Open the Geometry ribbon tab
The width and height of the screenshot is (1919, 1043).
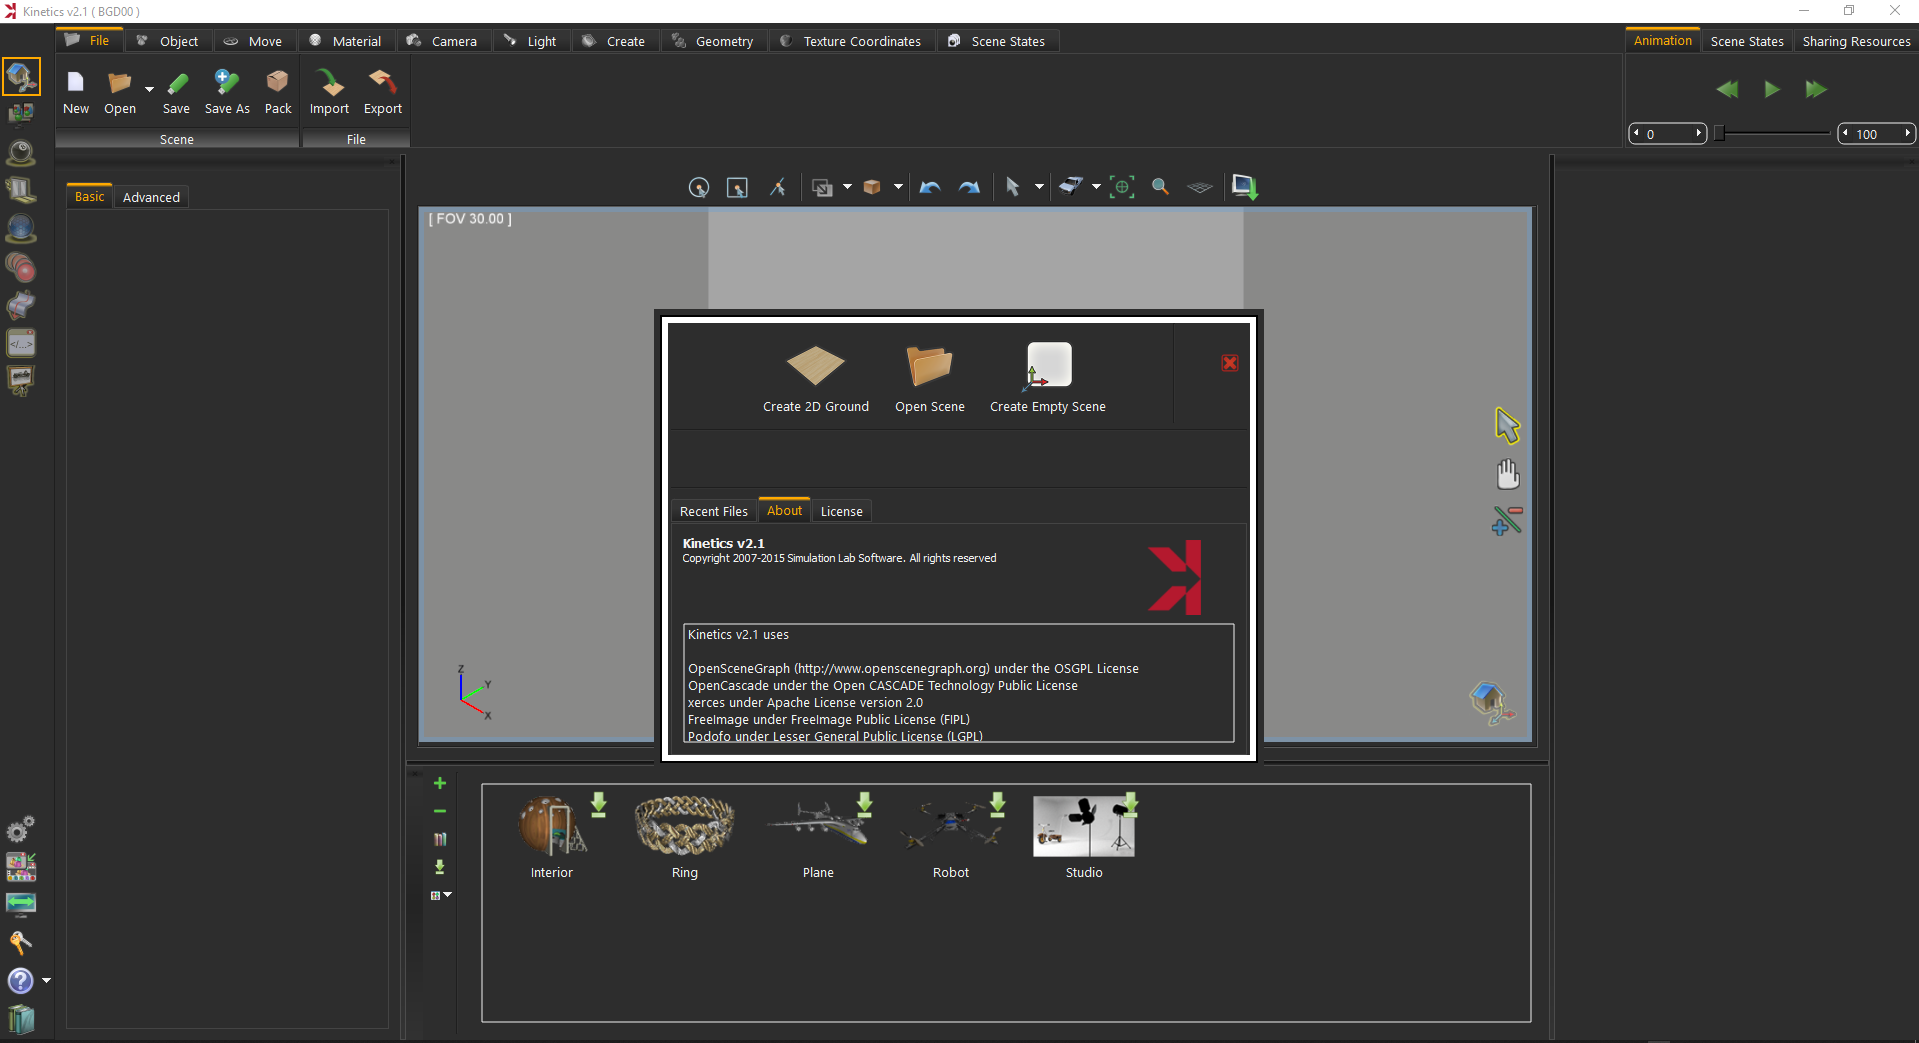(x=713, y=41)
